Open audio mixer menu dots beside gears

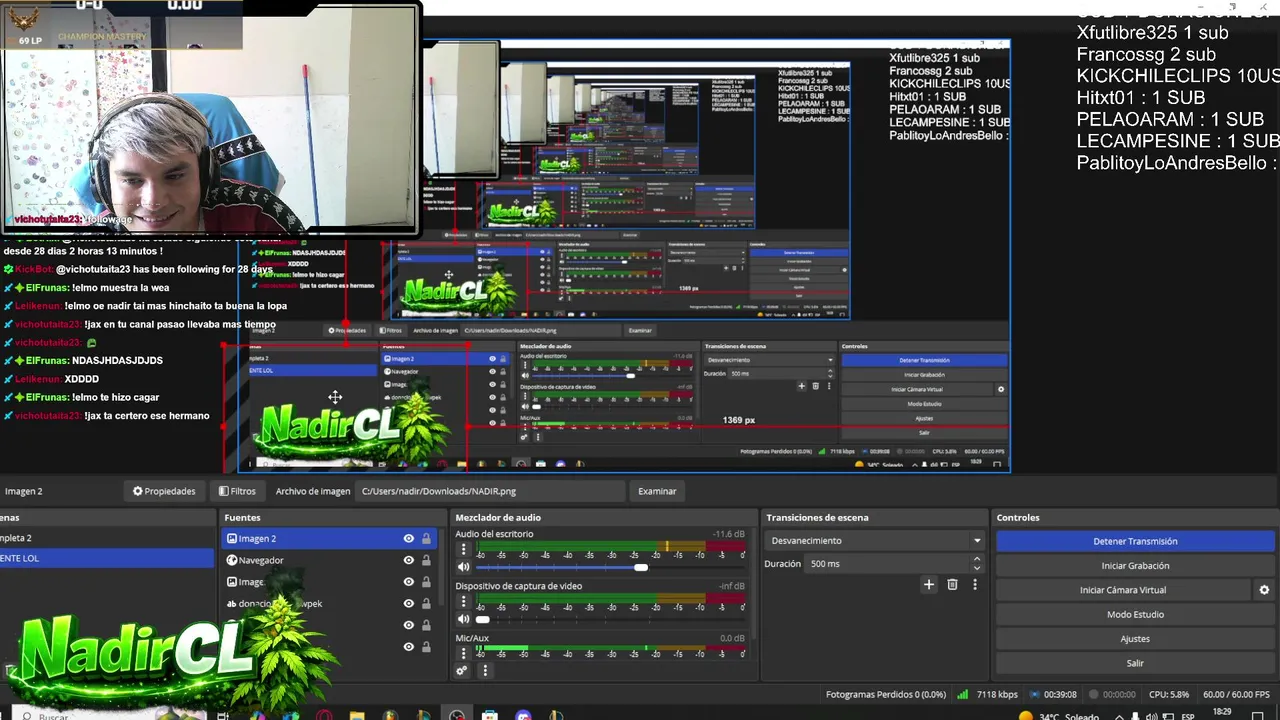tap(484, 671)
